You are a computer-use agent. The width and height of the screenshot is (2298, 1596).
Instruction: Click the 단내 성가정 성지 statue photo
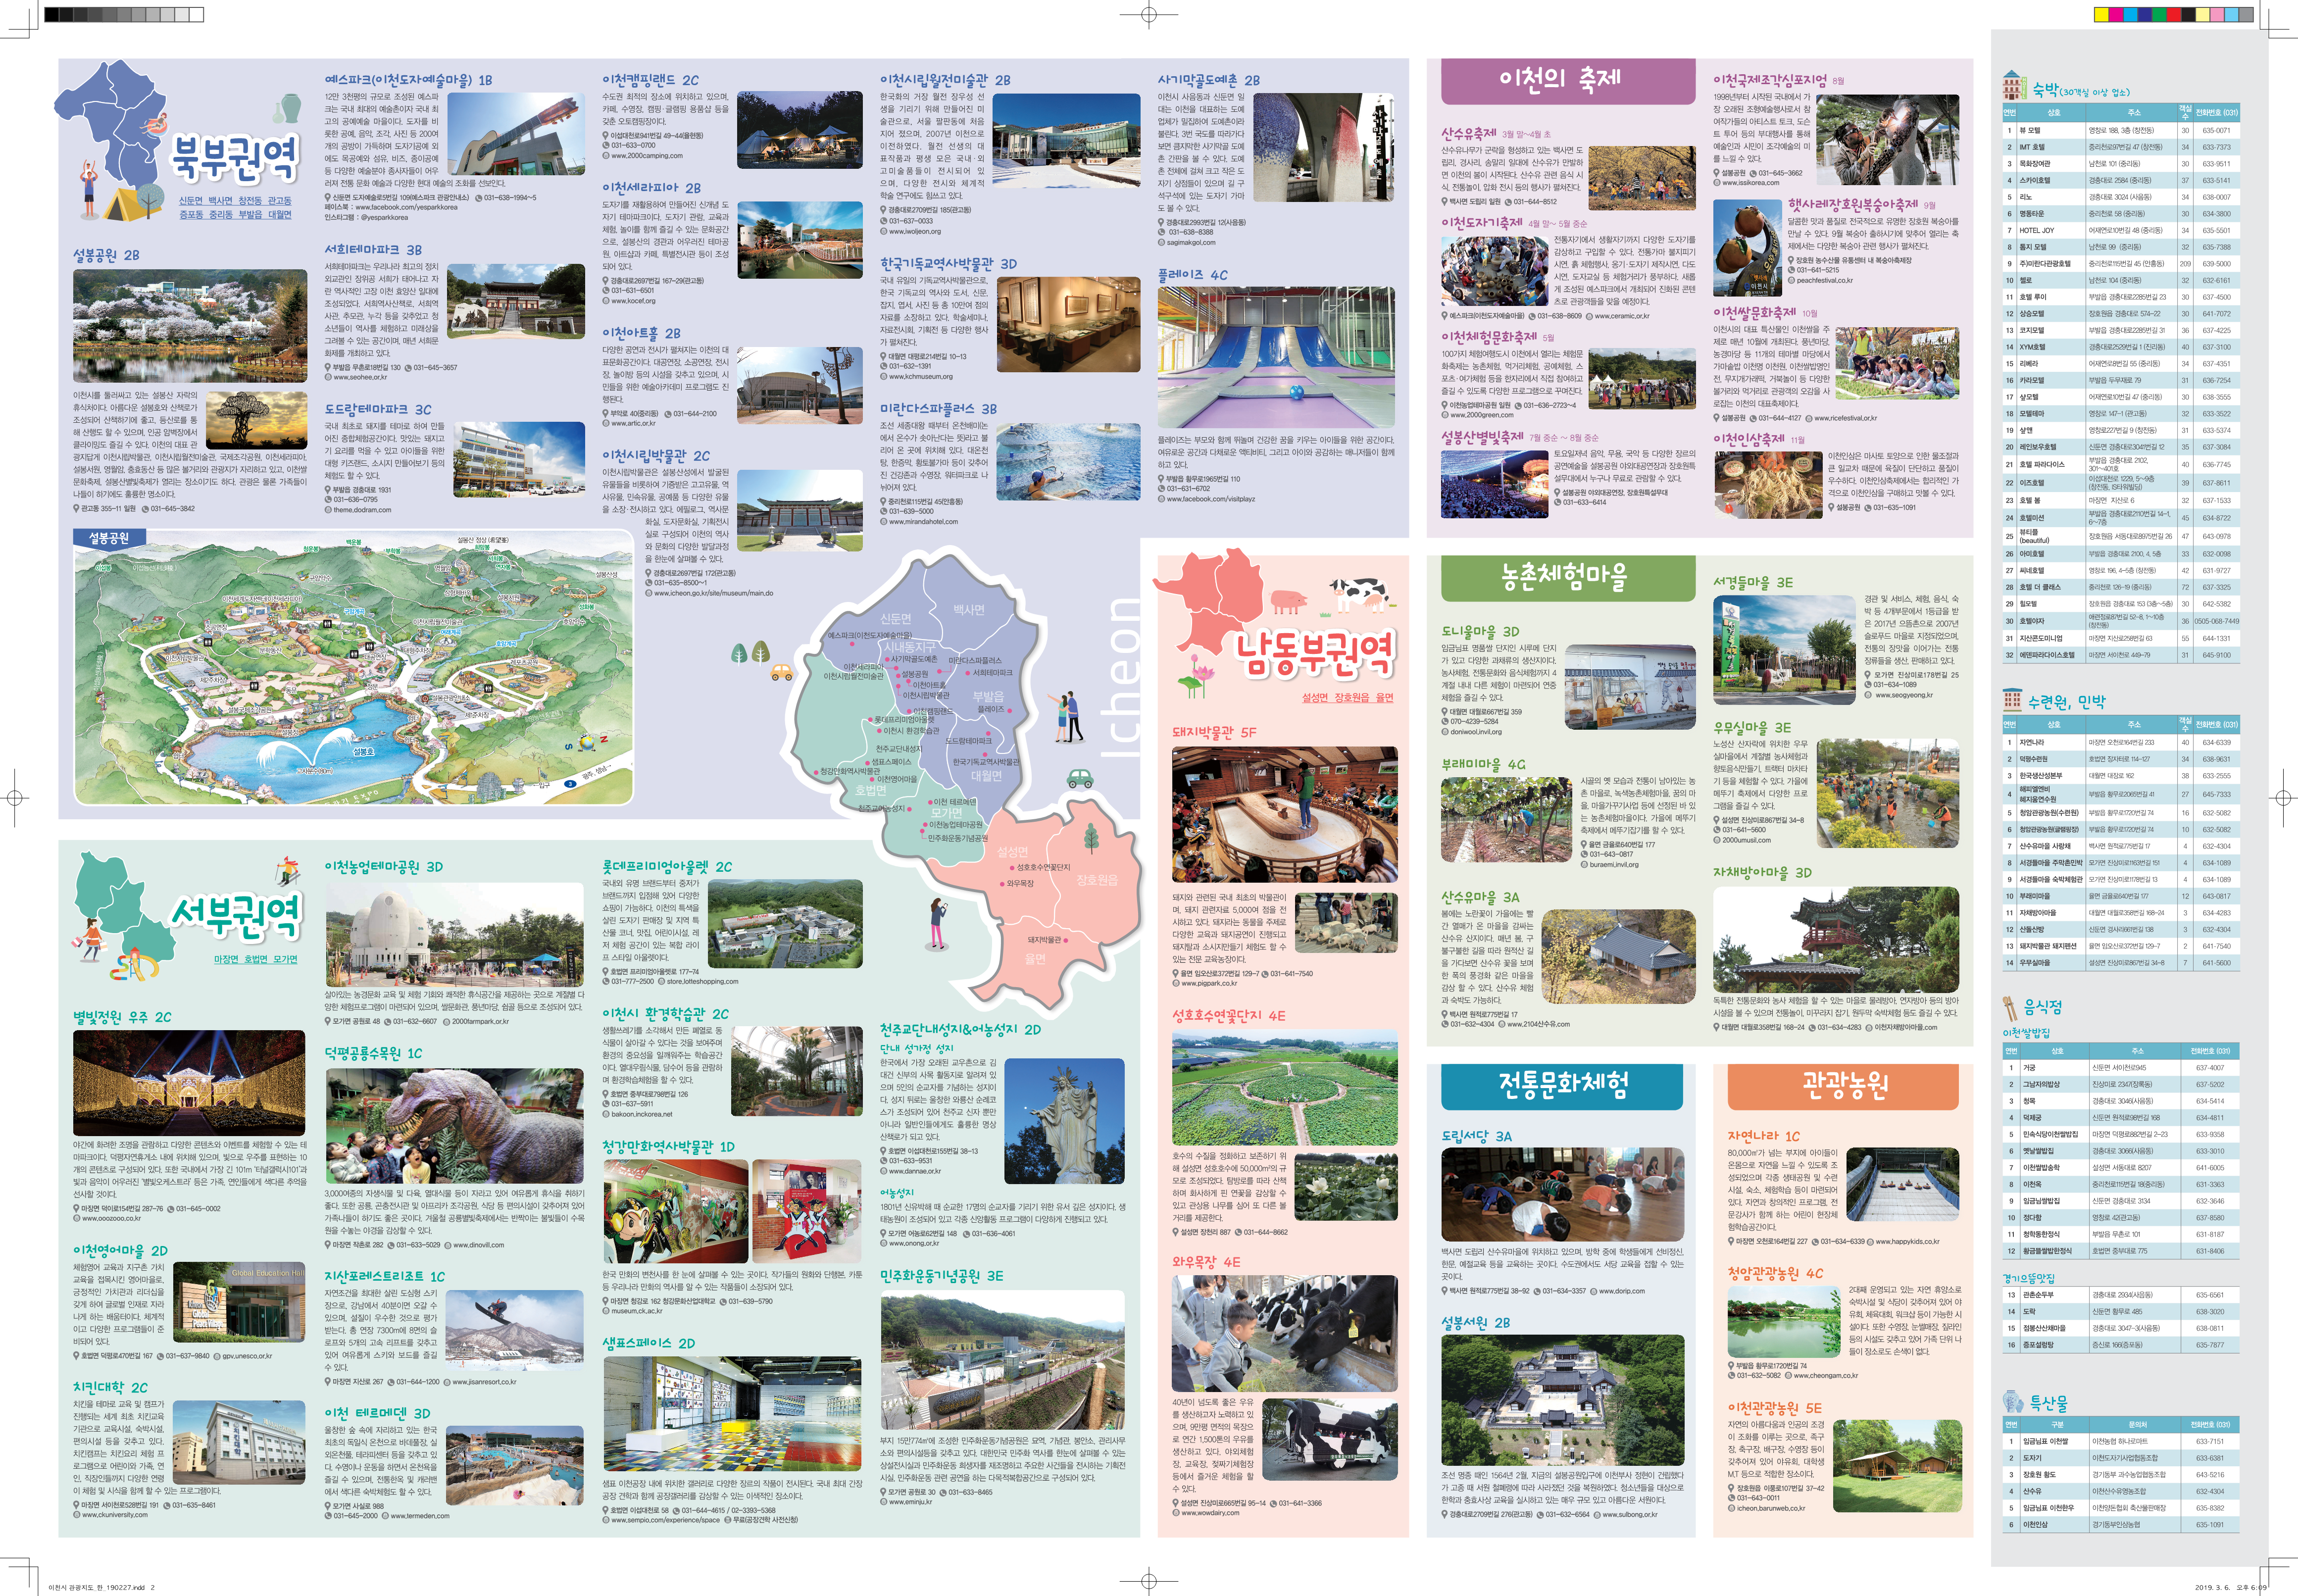1064,1120
